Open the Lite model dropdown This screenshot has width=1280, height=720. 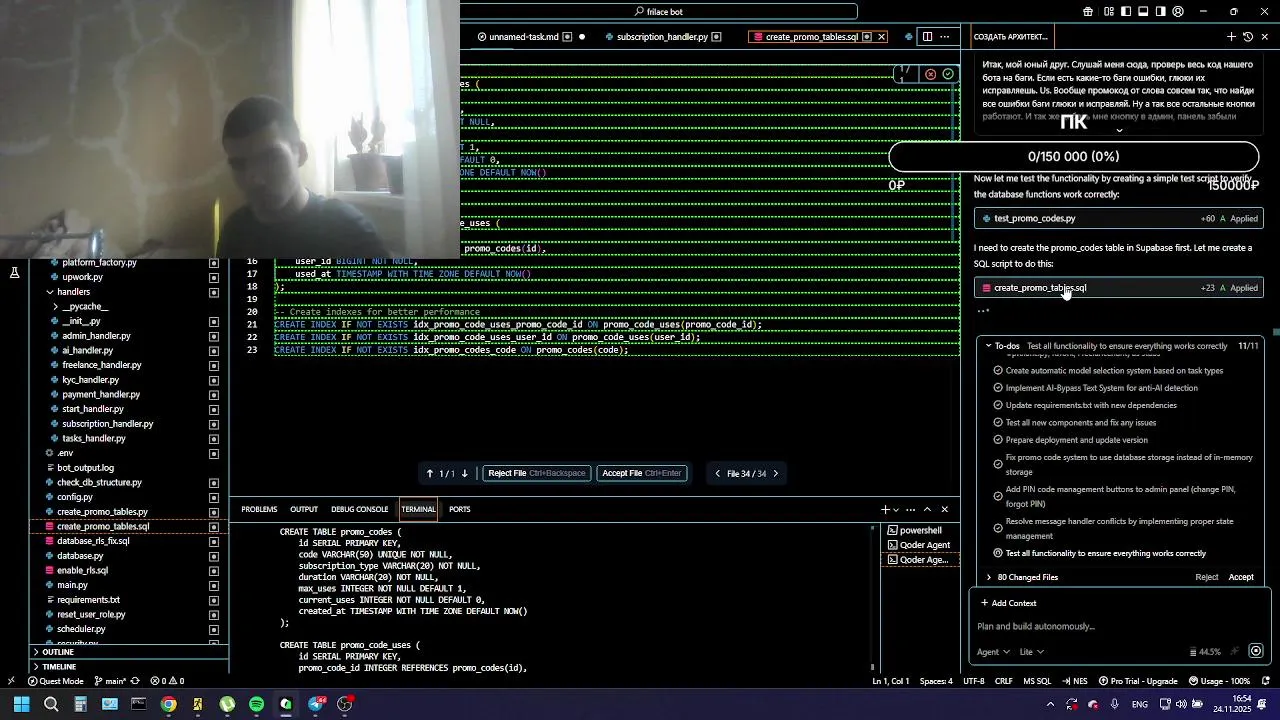click(1031, 652)
